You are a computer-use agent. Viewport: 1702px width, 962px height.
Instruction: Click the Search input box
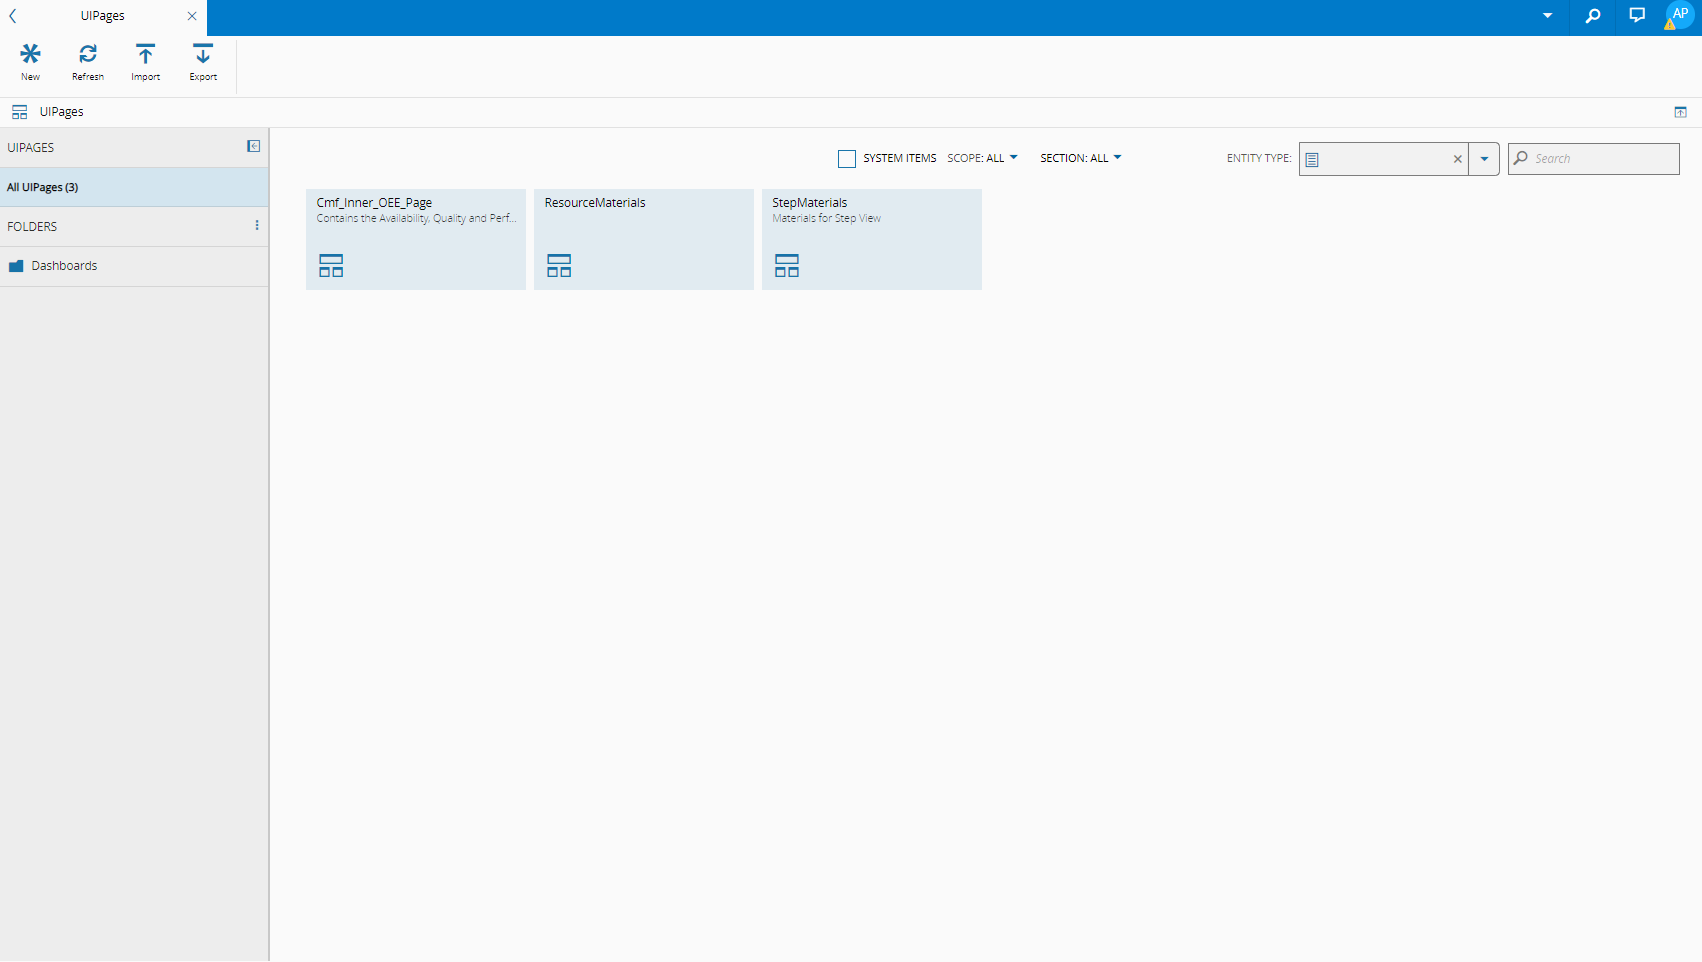pos(1594,159)
